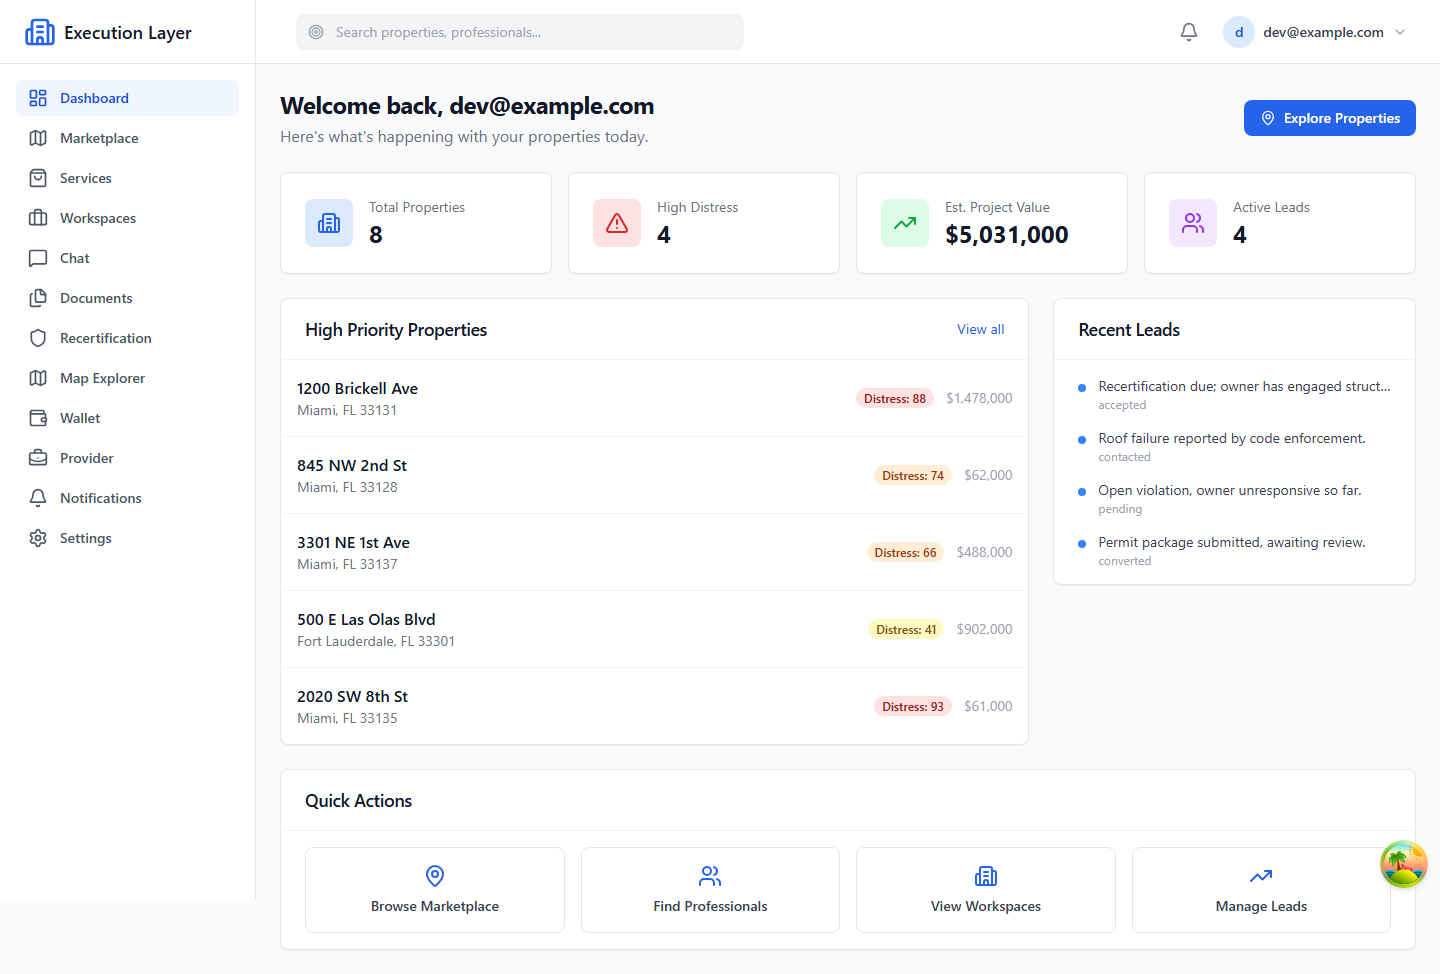Click the user avatar circle 'd'
1440x974 pixels.
pyautogui.click(x=1239, y=32)
